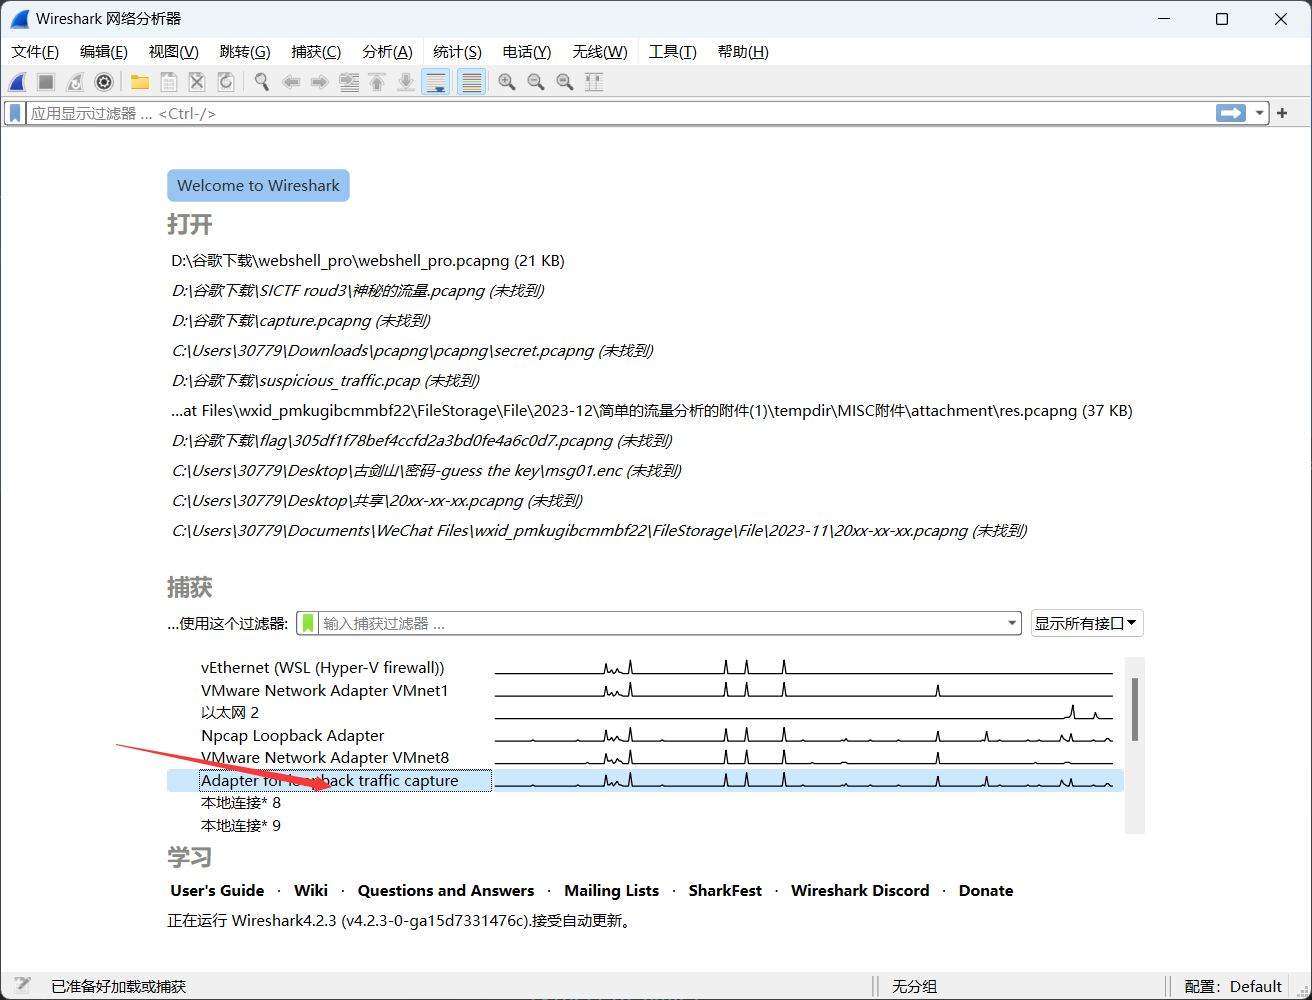Screen dimensions: 1312x1000
Task: Click display filter bookmark icon
Action: [x=15, y=114]
